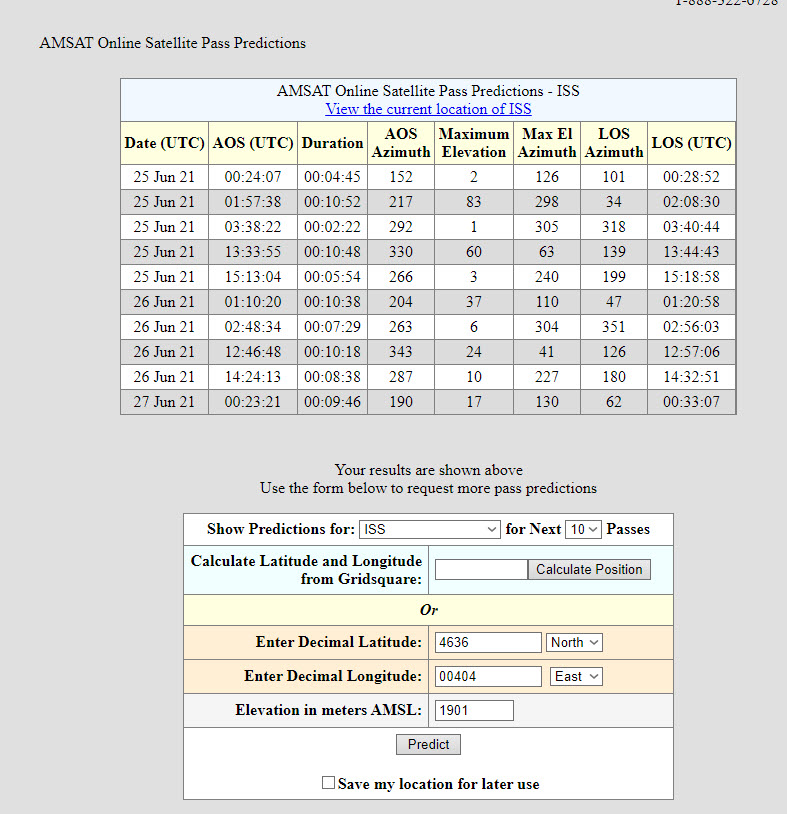Screen dimensions: 787x814
Task: Select AOS time 13:33:55
Action: [253, 252]
